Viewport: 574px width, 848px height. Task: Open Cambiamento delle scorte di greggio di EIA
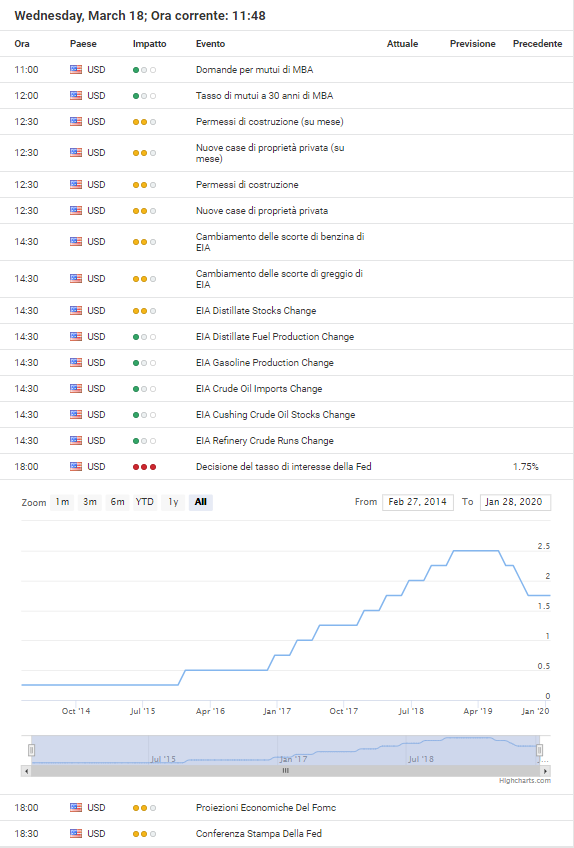coord(279,279)
